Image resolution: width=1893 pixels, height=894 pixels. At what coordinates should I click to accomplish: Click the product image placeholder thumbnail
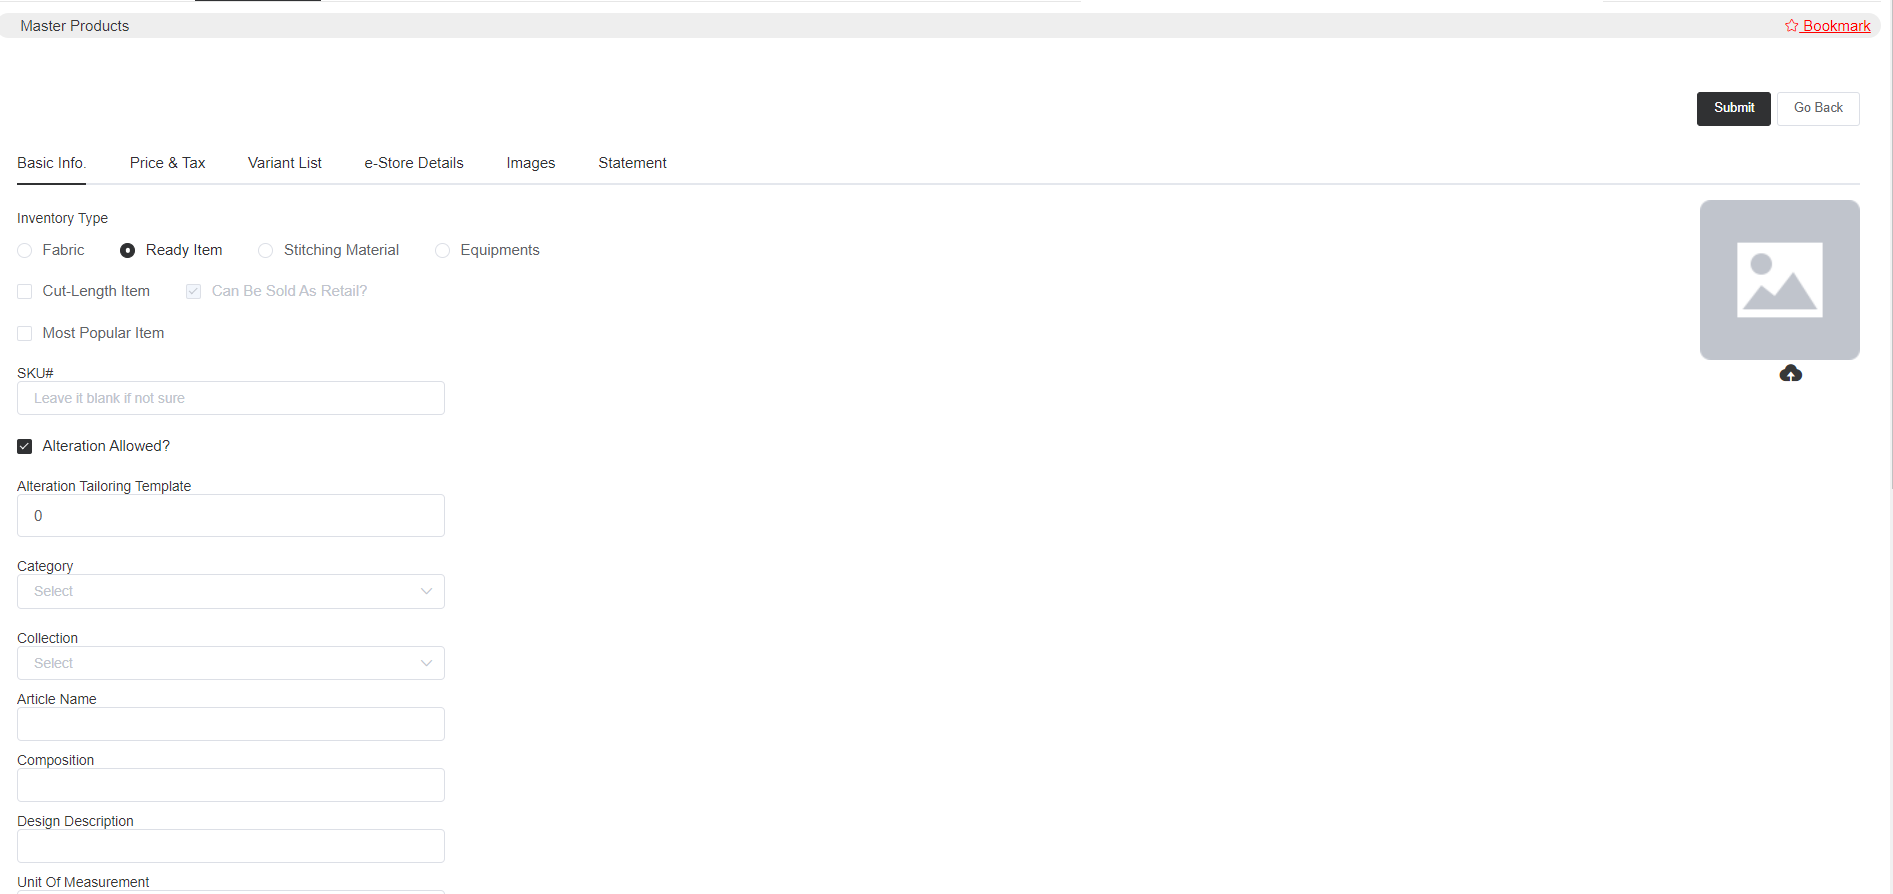click(1779, 280)
